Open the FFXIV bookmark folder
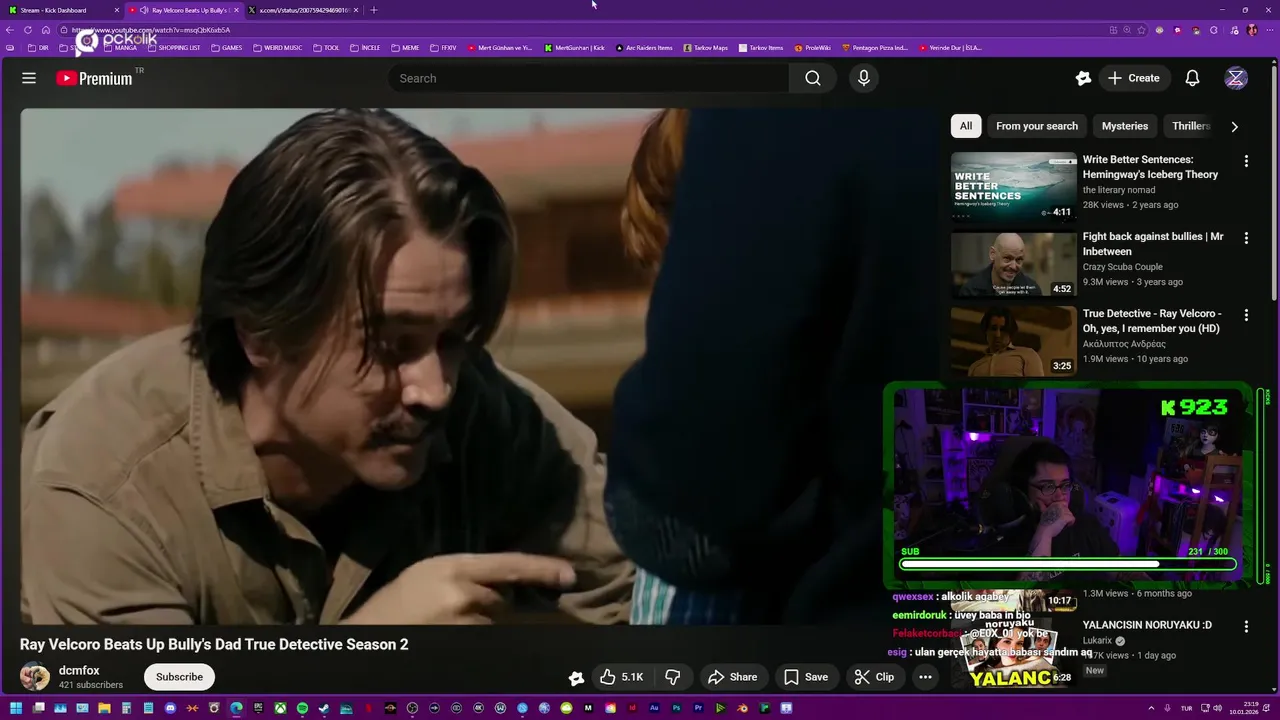The height and width of the screenshot is (720, 1280). pos(443,47)
